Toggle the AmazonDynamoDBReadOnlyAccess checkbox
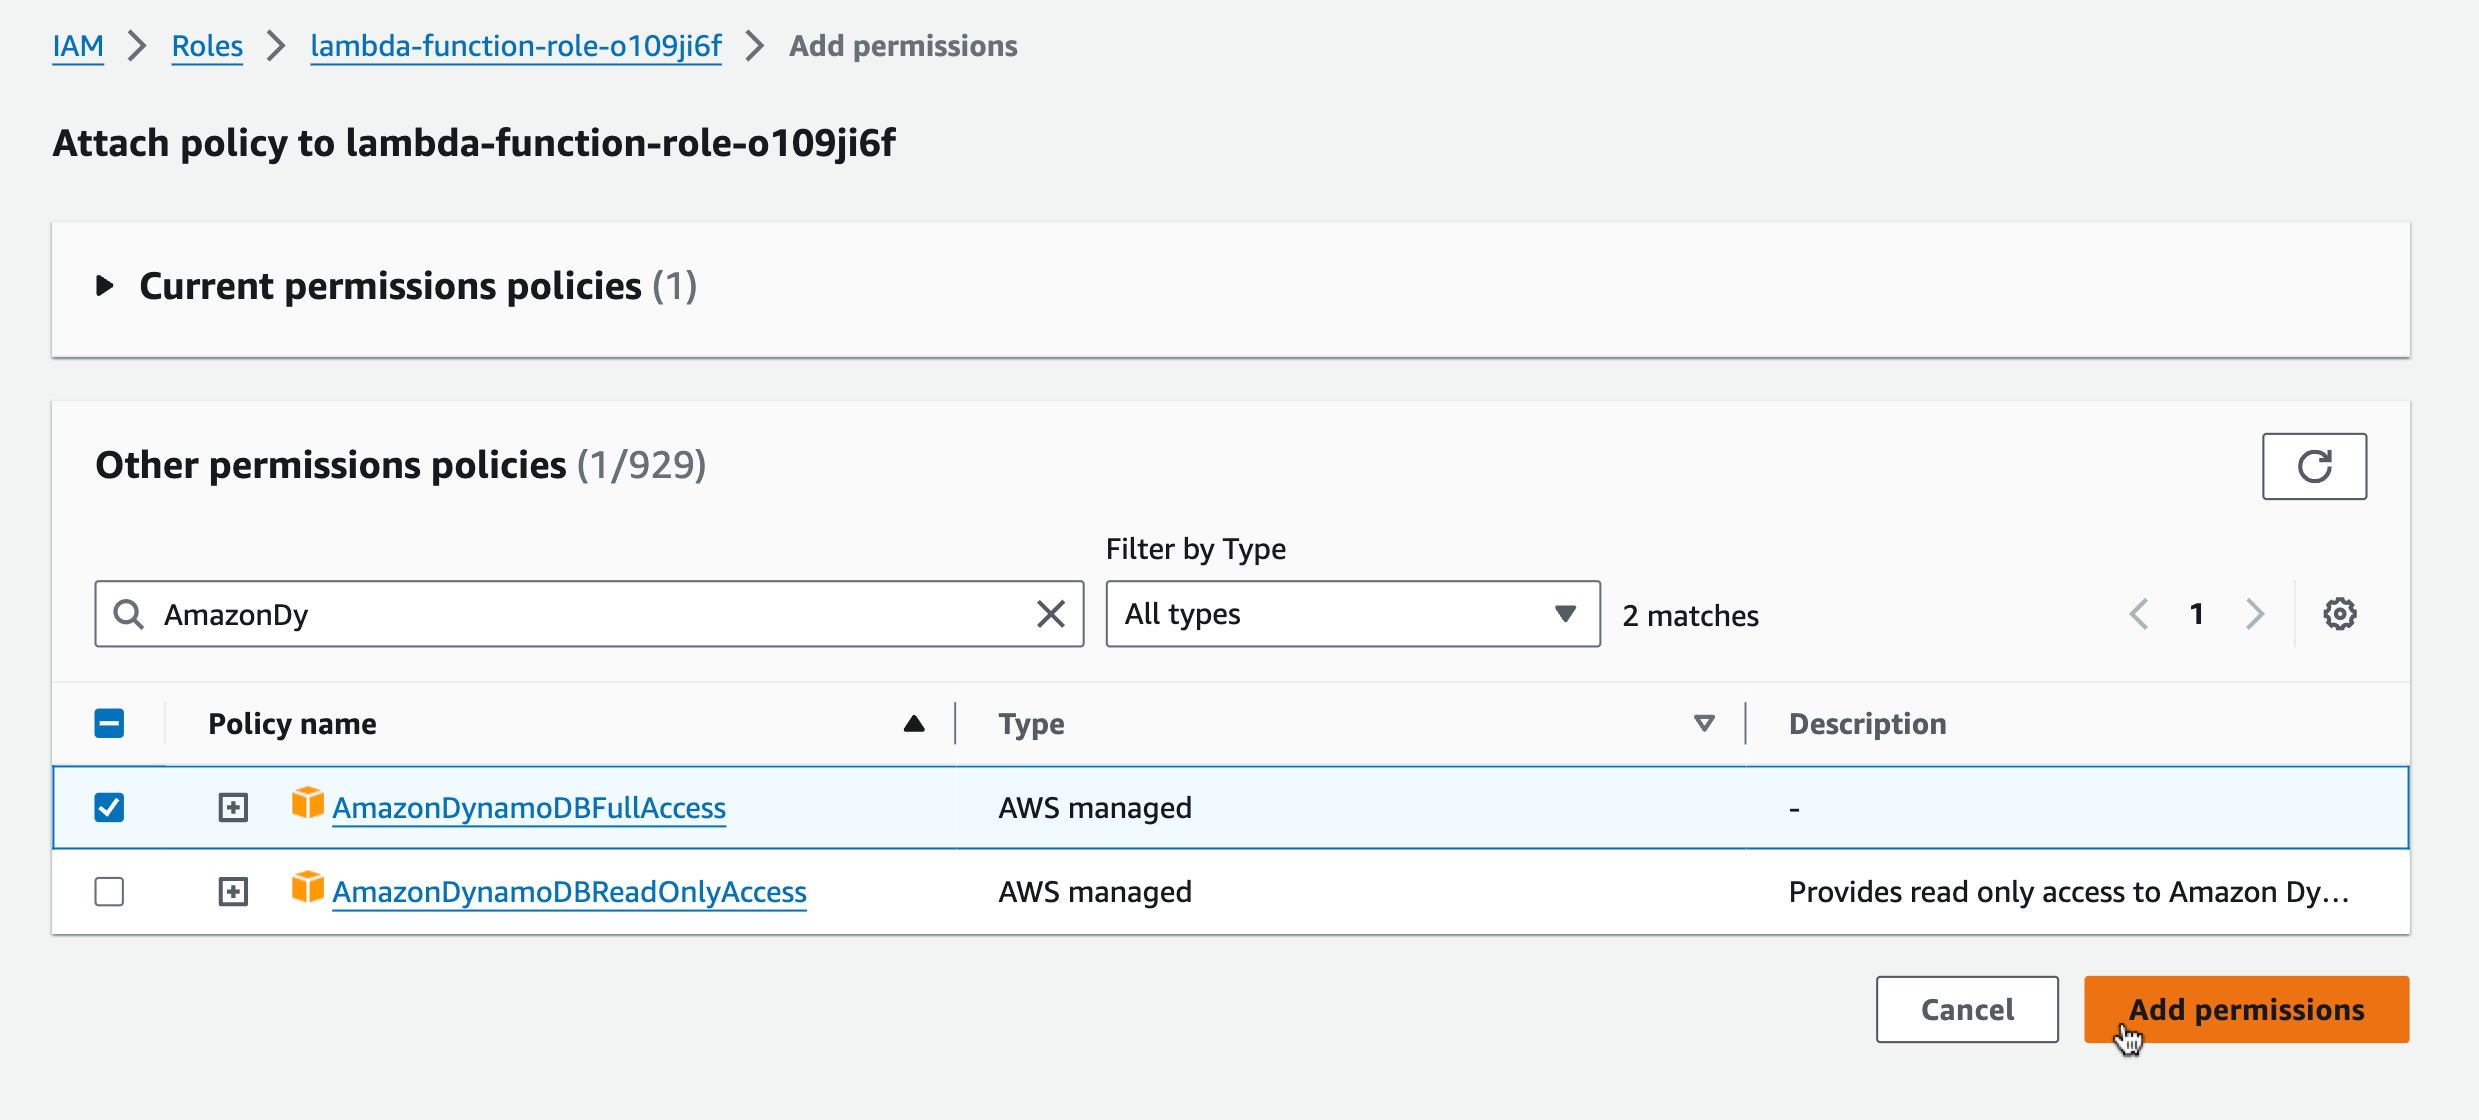 [111, 891]
